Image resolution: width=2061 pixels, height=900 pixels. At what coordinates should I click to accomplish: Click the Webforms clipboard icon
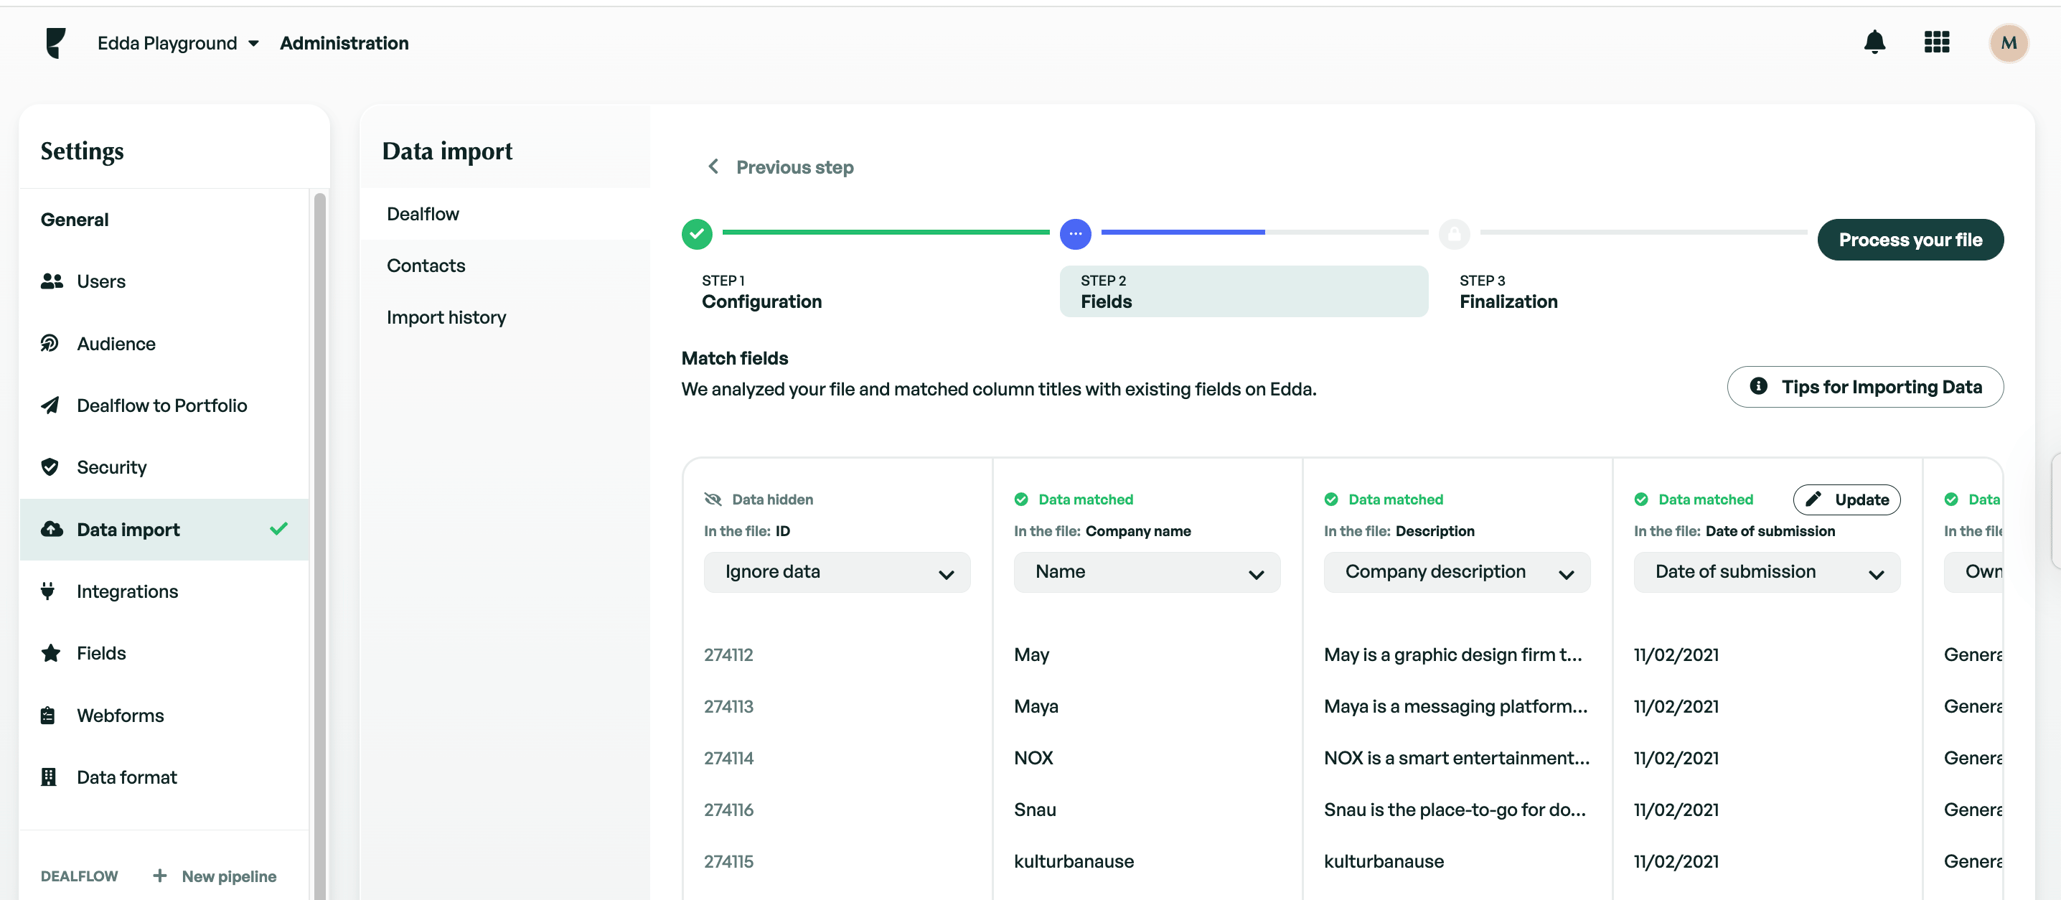click(48, 715)
